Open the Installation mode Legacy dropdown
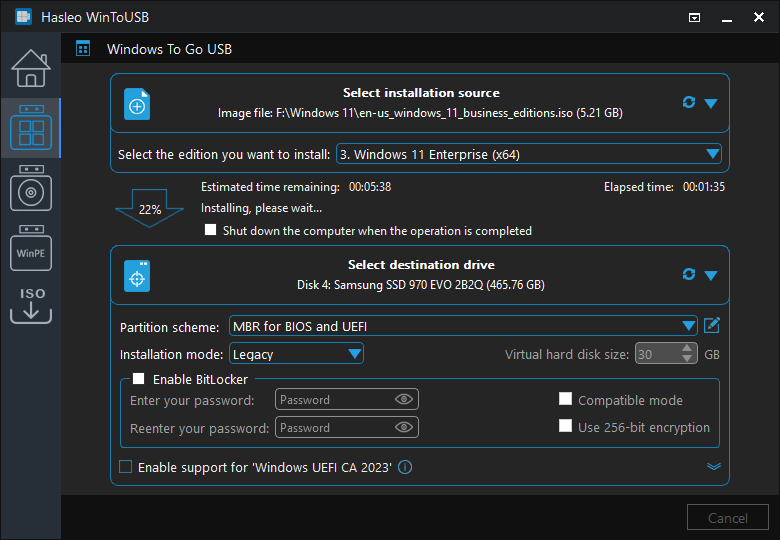 point(296,354)
